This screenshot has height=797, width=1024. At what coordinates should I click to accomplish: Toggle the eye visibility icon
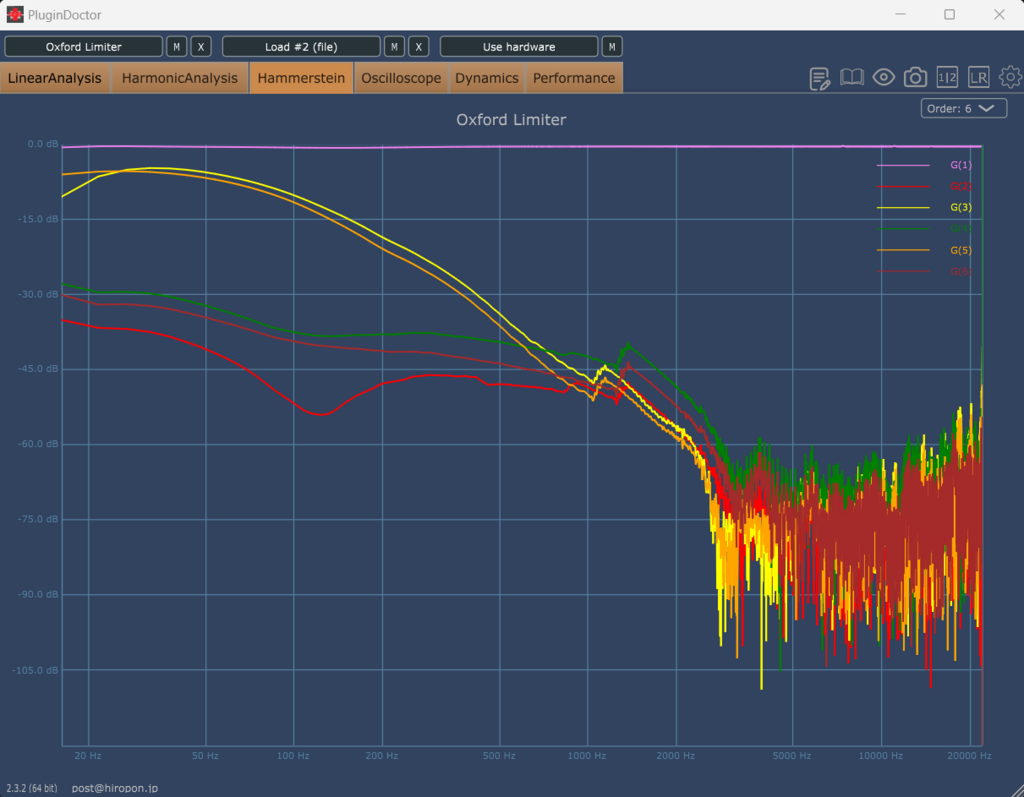coord(884,78)
